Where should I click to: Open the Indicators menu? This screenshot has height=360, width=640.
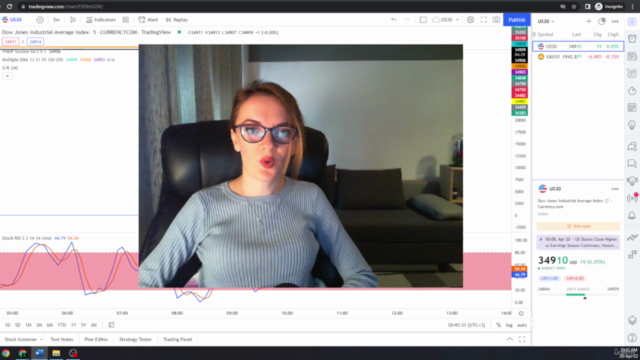pyautogui.click(x=100, y=20)
